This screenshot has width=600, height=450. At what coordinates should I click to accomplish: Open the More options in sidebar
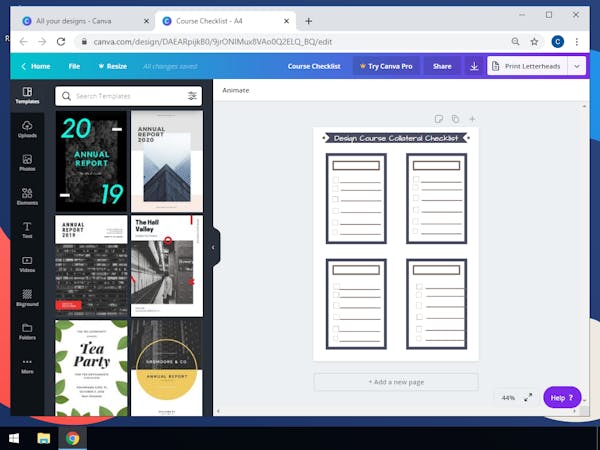(27, 366)
